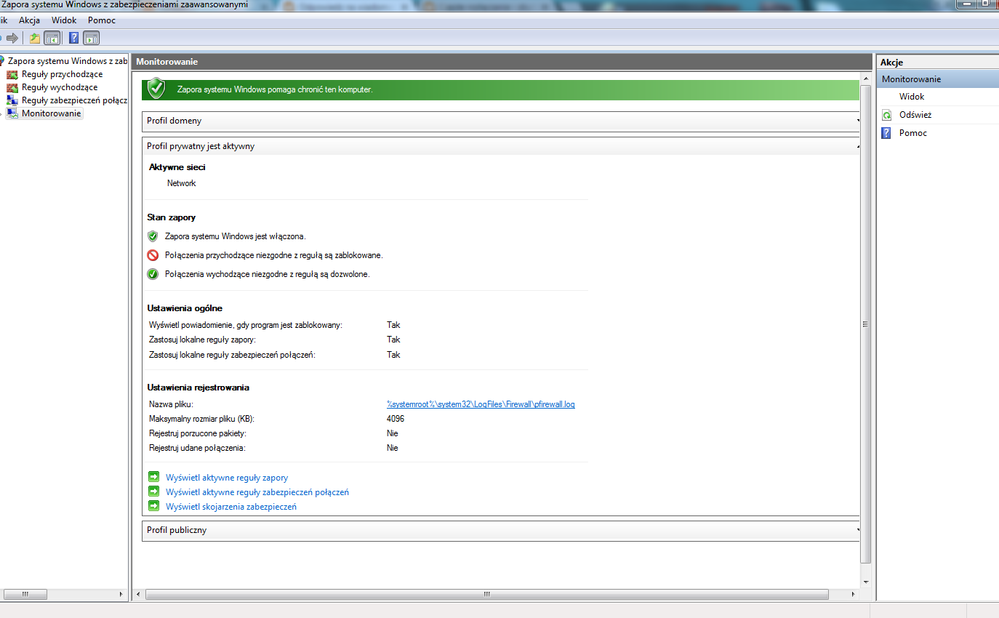Select Reguły zabezpieczeń połączeń tree node

click(x=73, y=100)
